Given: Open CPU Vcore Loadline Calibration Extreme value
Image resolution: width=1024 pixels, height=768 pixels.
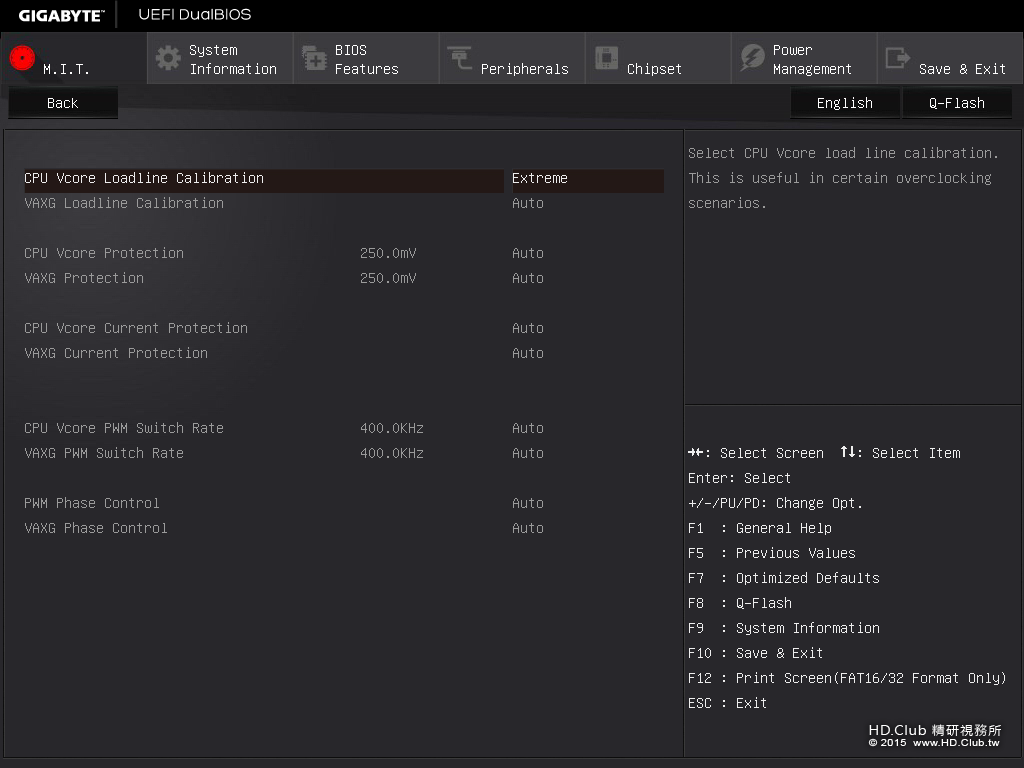Looking at the screenshot, I should point(540,178).
